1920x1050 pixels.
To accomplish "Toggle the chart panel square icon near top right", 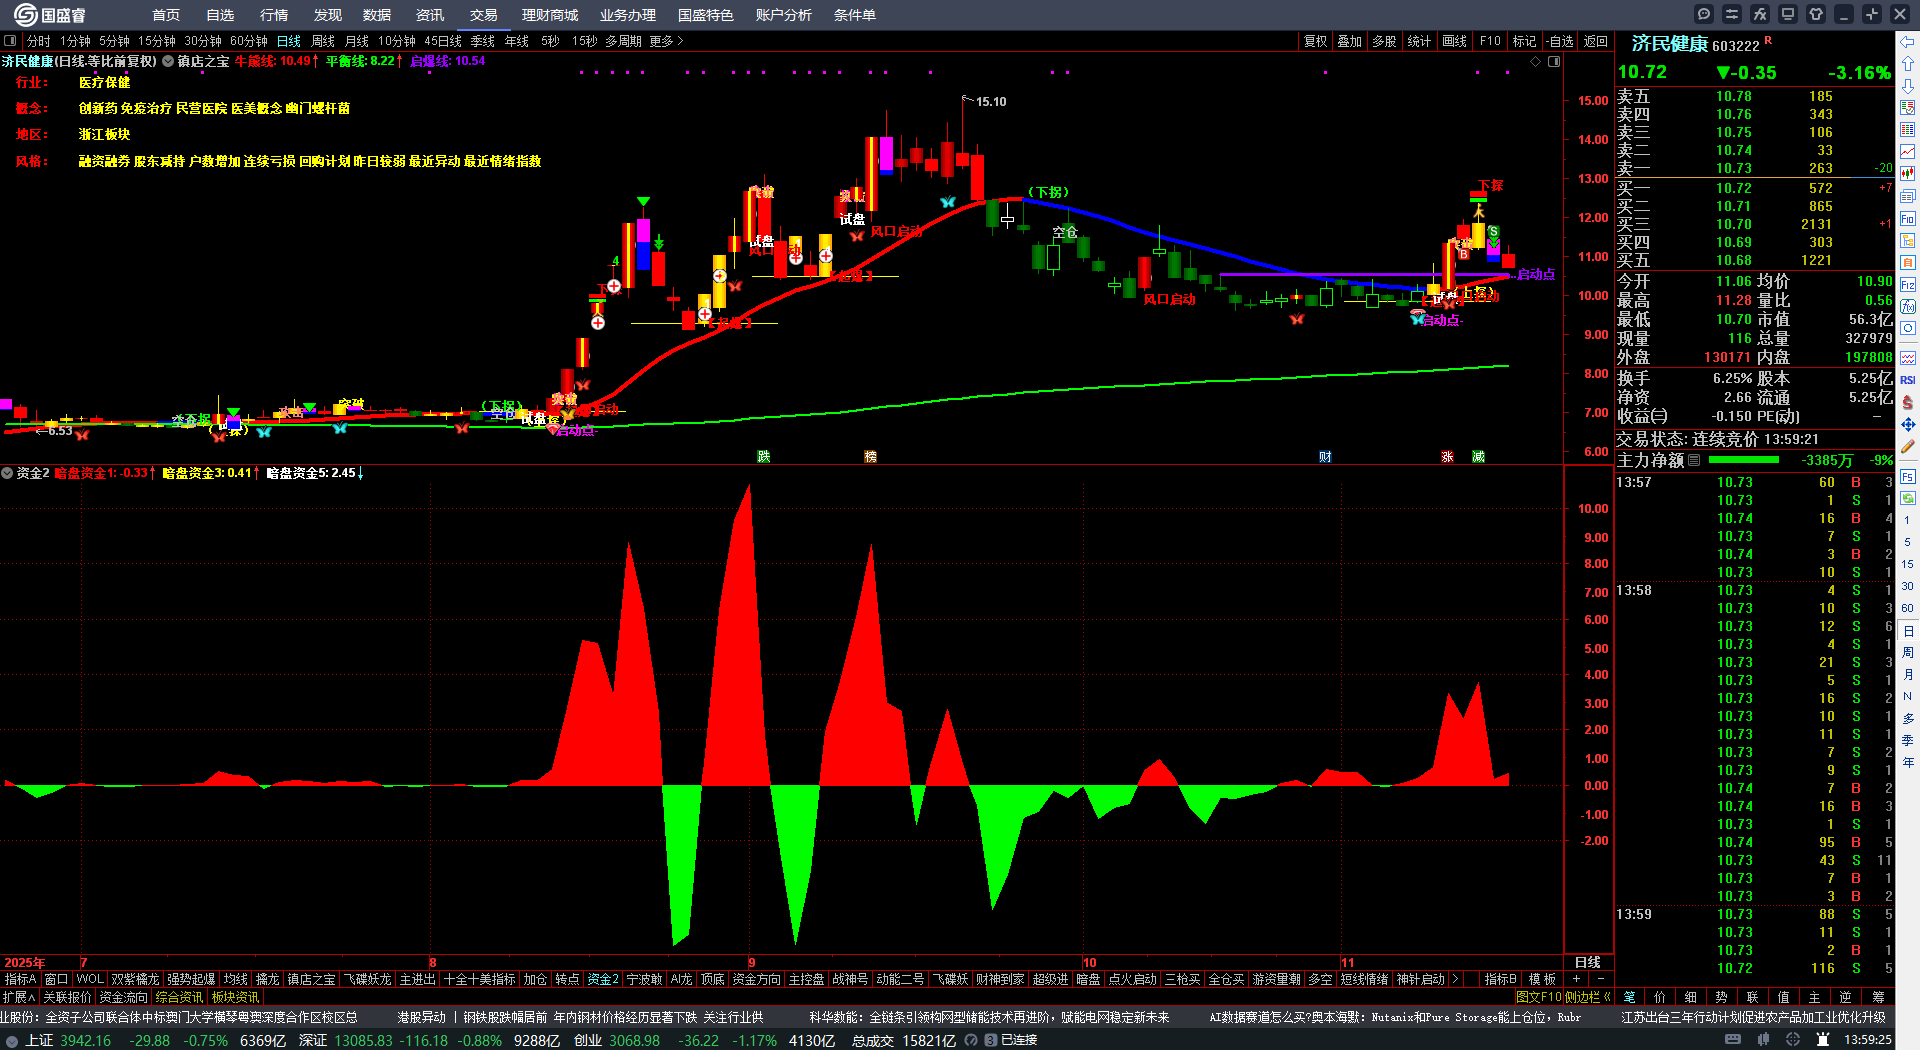I will coord(1554,61).
